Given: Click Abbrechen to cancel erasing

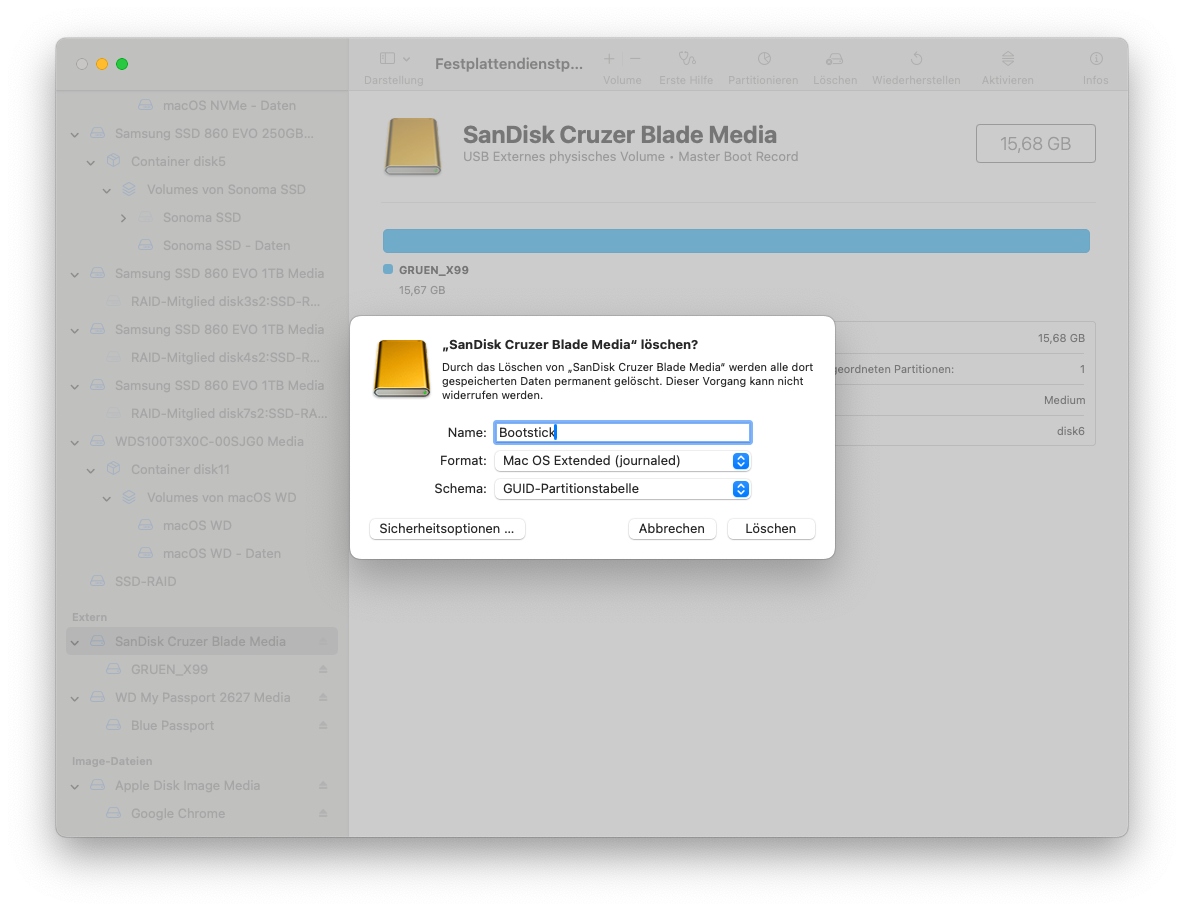Looking at the screenshot, I should click(x=672, y=529).
